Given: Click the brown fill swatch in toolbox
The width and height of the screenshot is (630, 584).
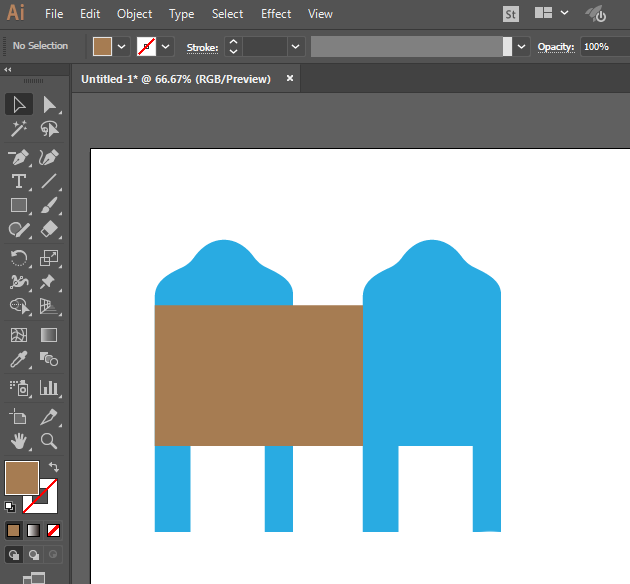Looking at the screenshot, I should (21, 477).
